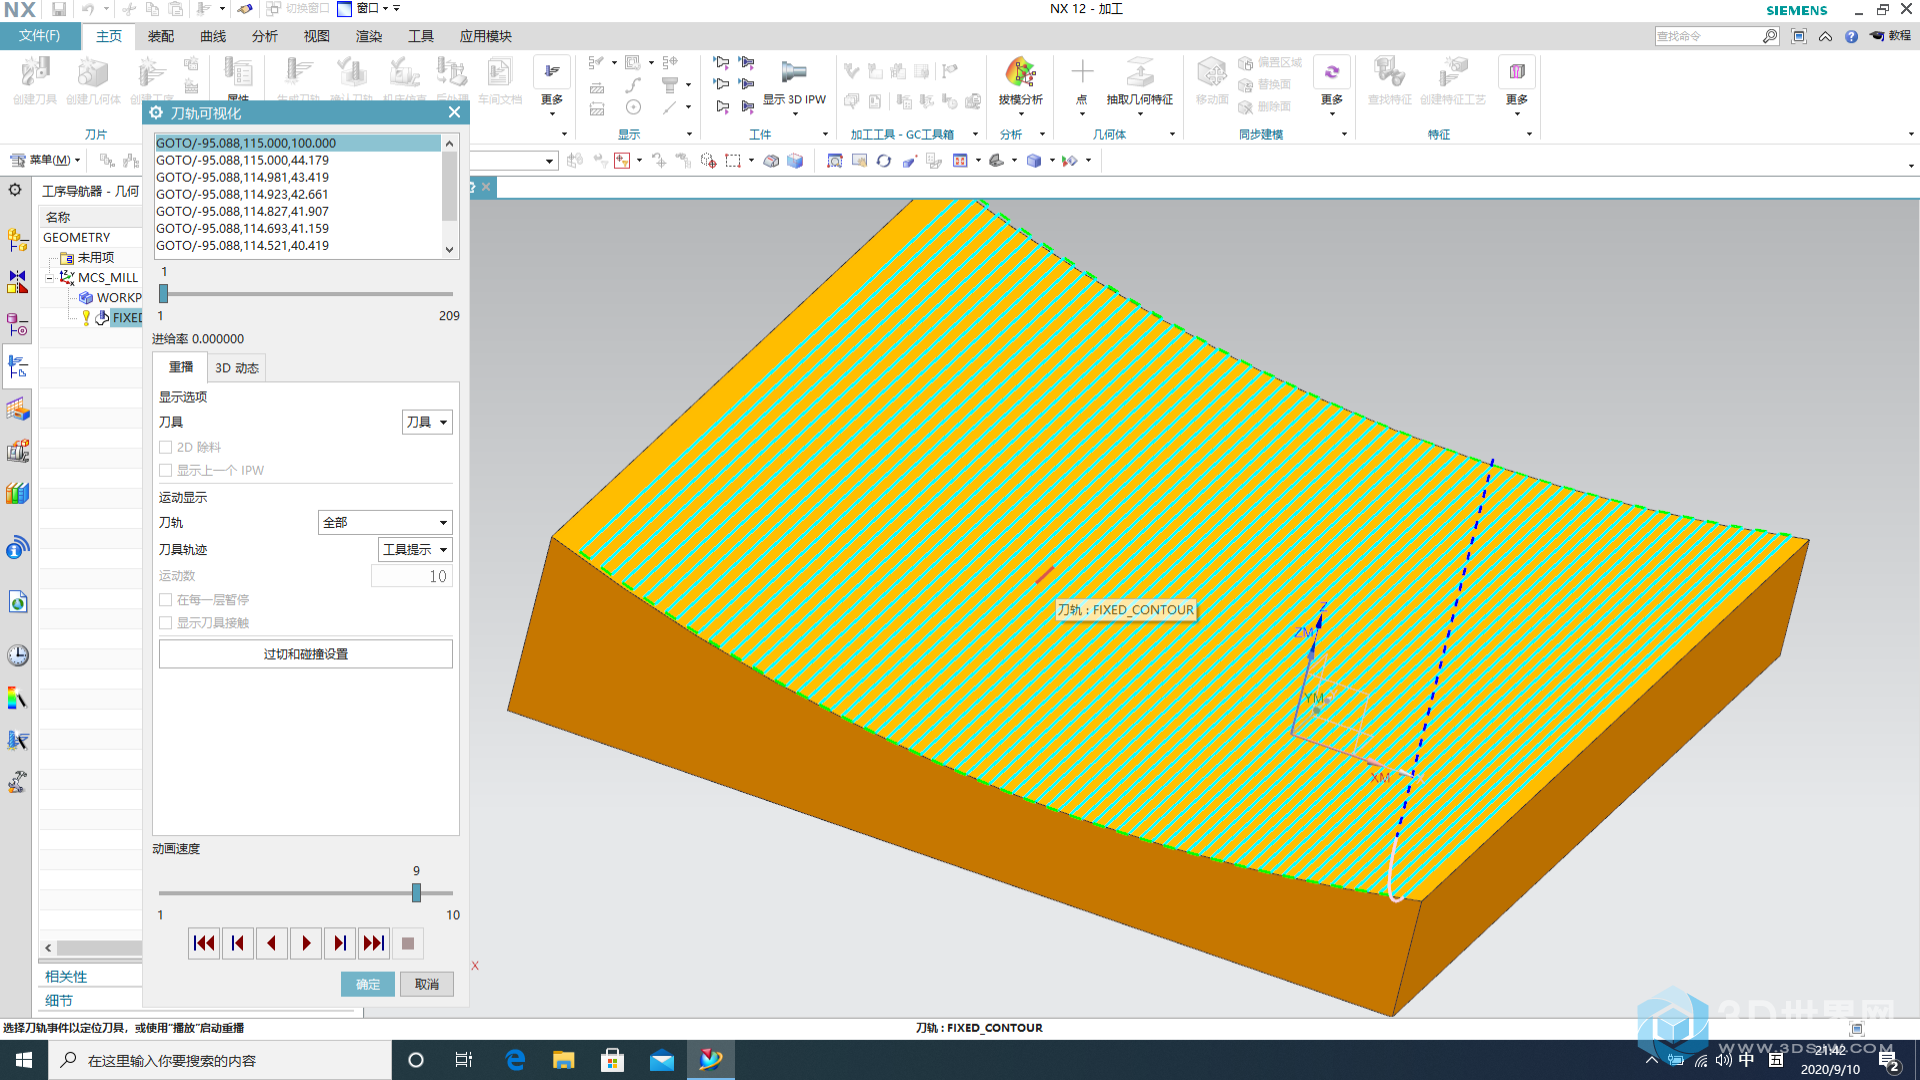Screen dimensions: 1920x1080
Task: Click the 过切和碰撞设置 button
Action: click(306, 654)
